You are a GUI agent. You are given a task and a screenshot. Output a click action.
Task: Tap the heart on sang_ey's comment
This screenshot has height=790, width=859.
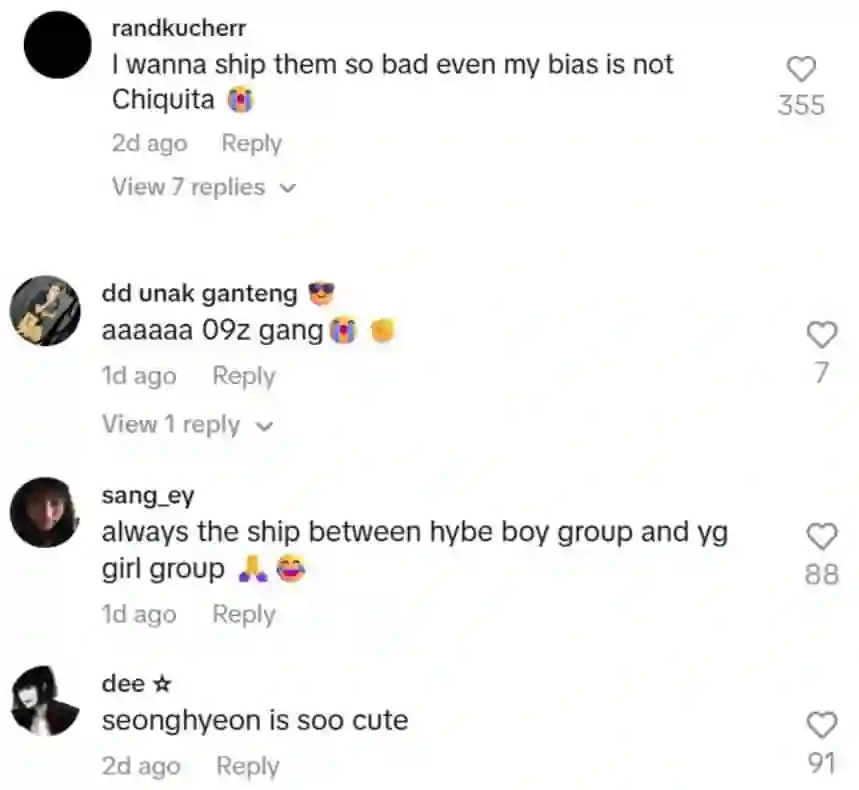click(x=822, y=536)
